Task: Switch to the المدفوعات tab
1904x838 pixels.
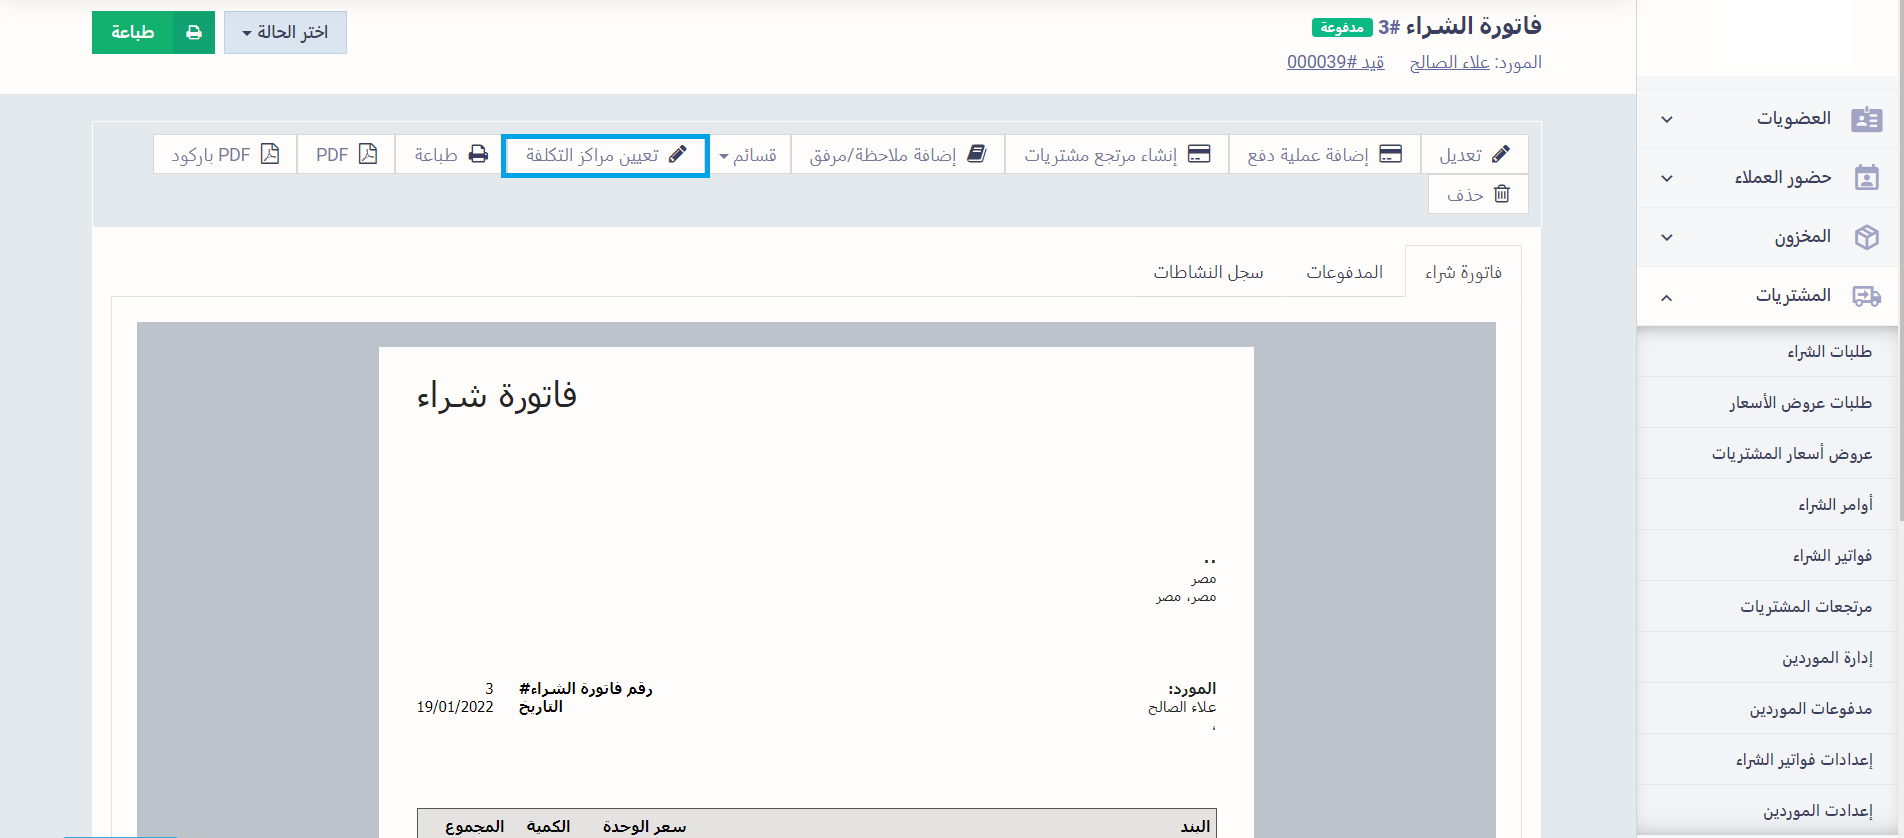Action: coord(1344,272)
